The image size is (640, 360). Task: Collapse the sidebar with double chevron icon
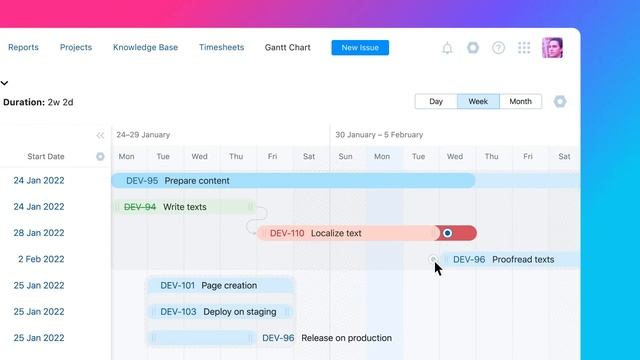point(100,135)
